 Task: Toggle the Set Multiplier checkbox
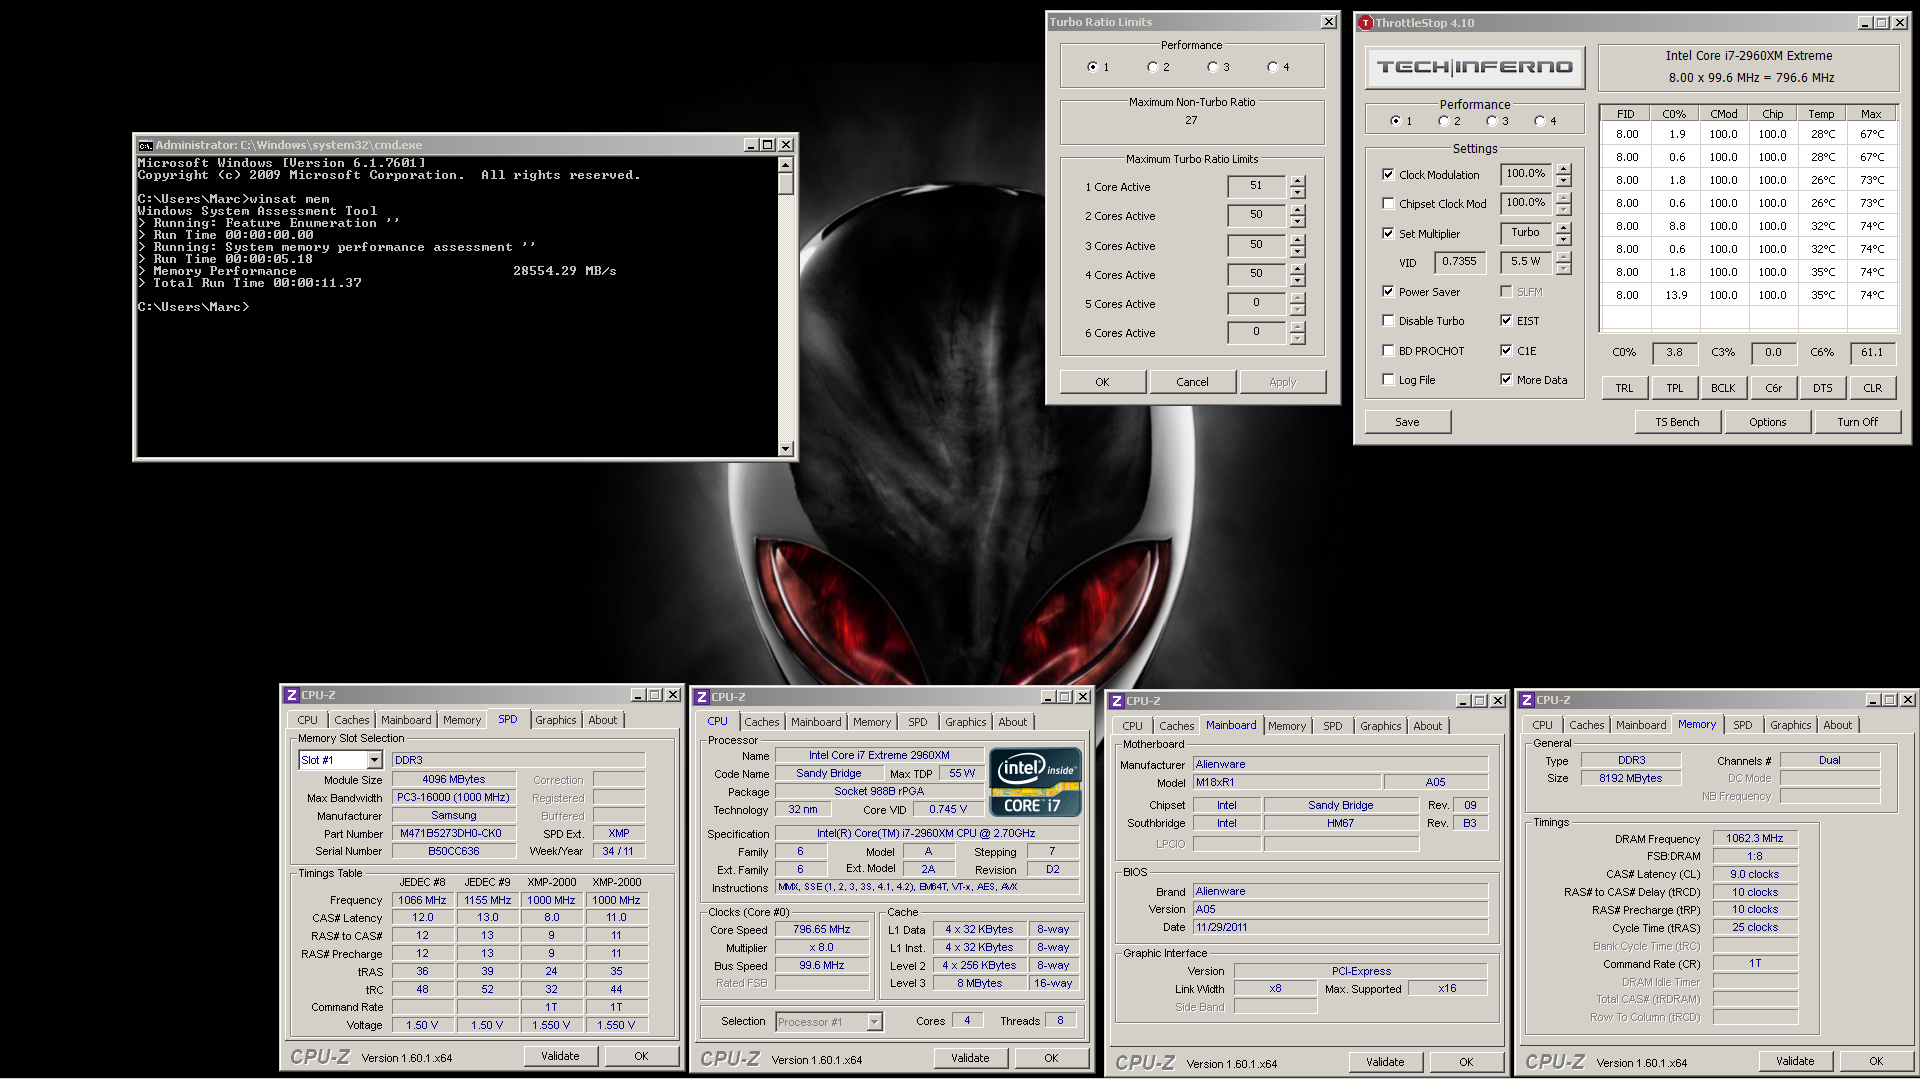pos(1388,233)
